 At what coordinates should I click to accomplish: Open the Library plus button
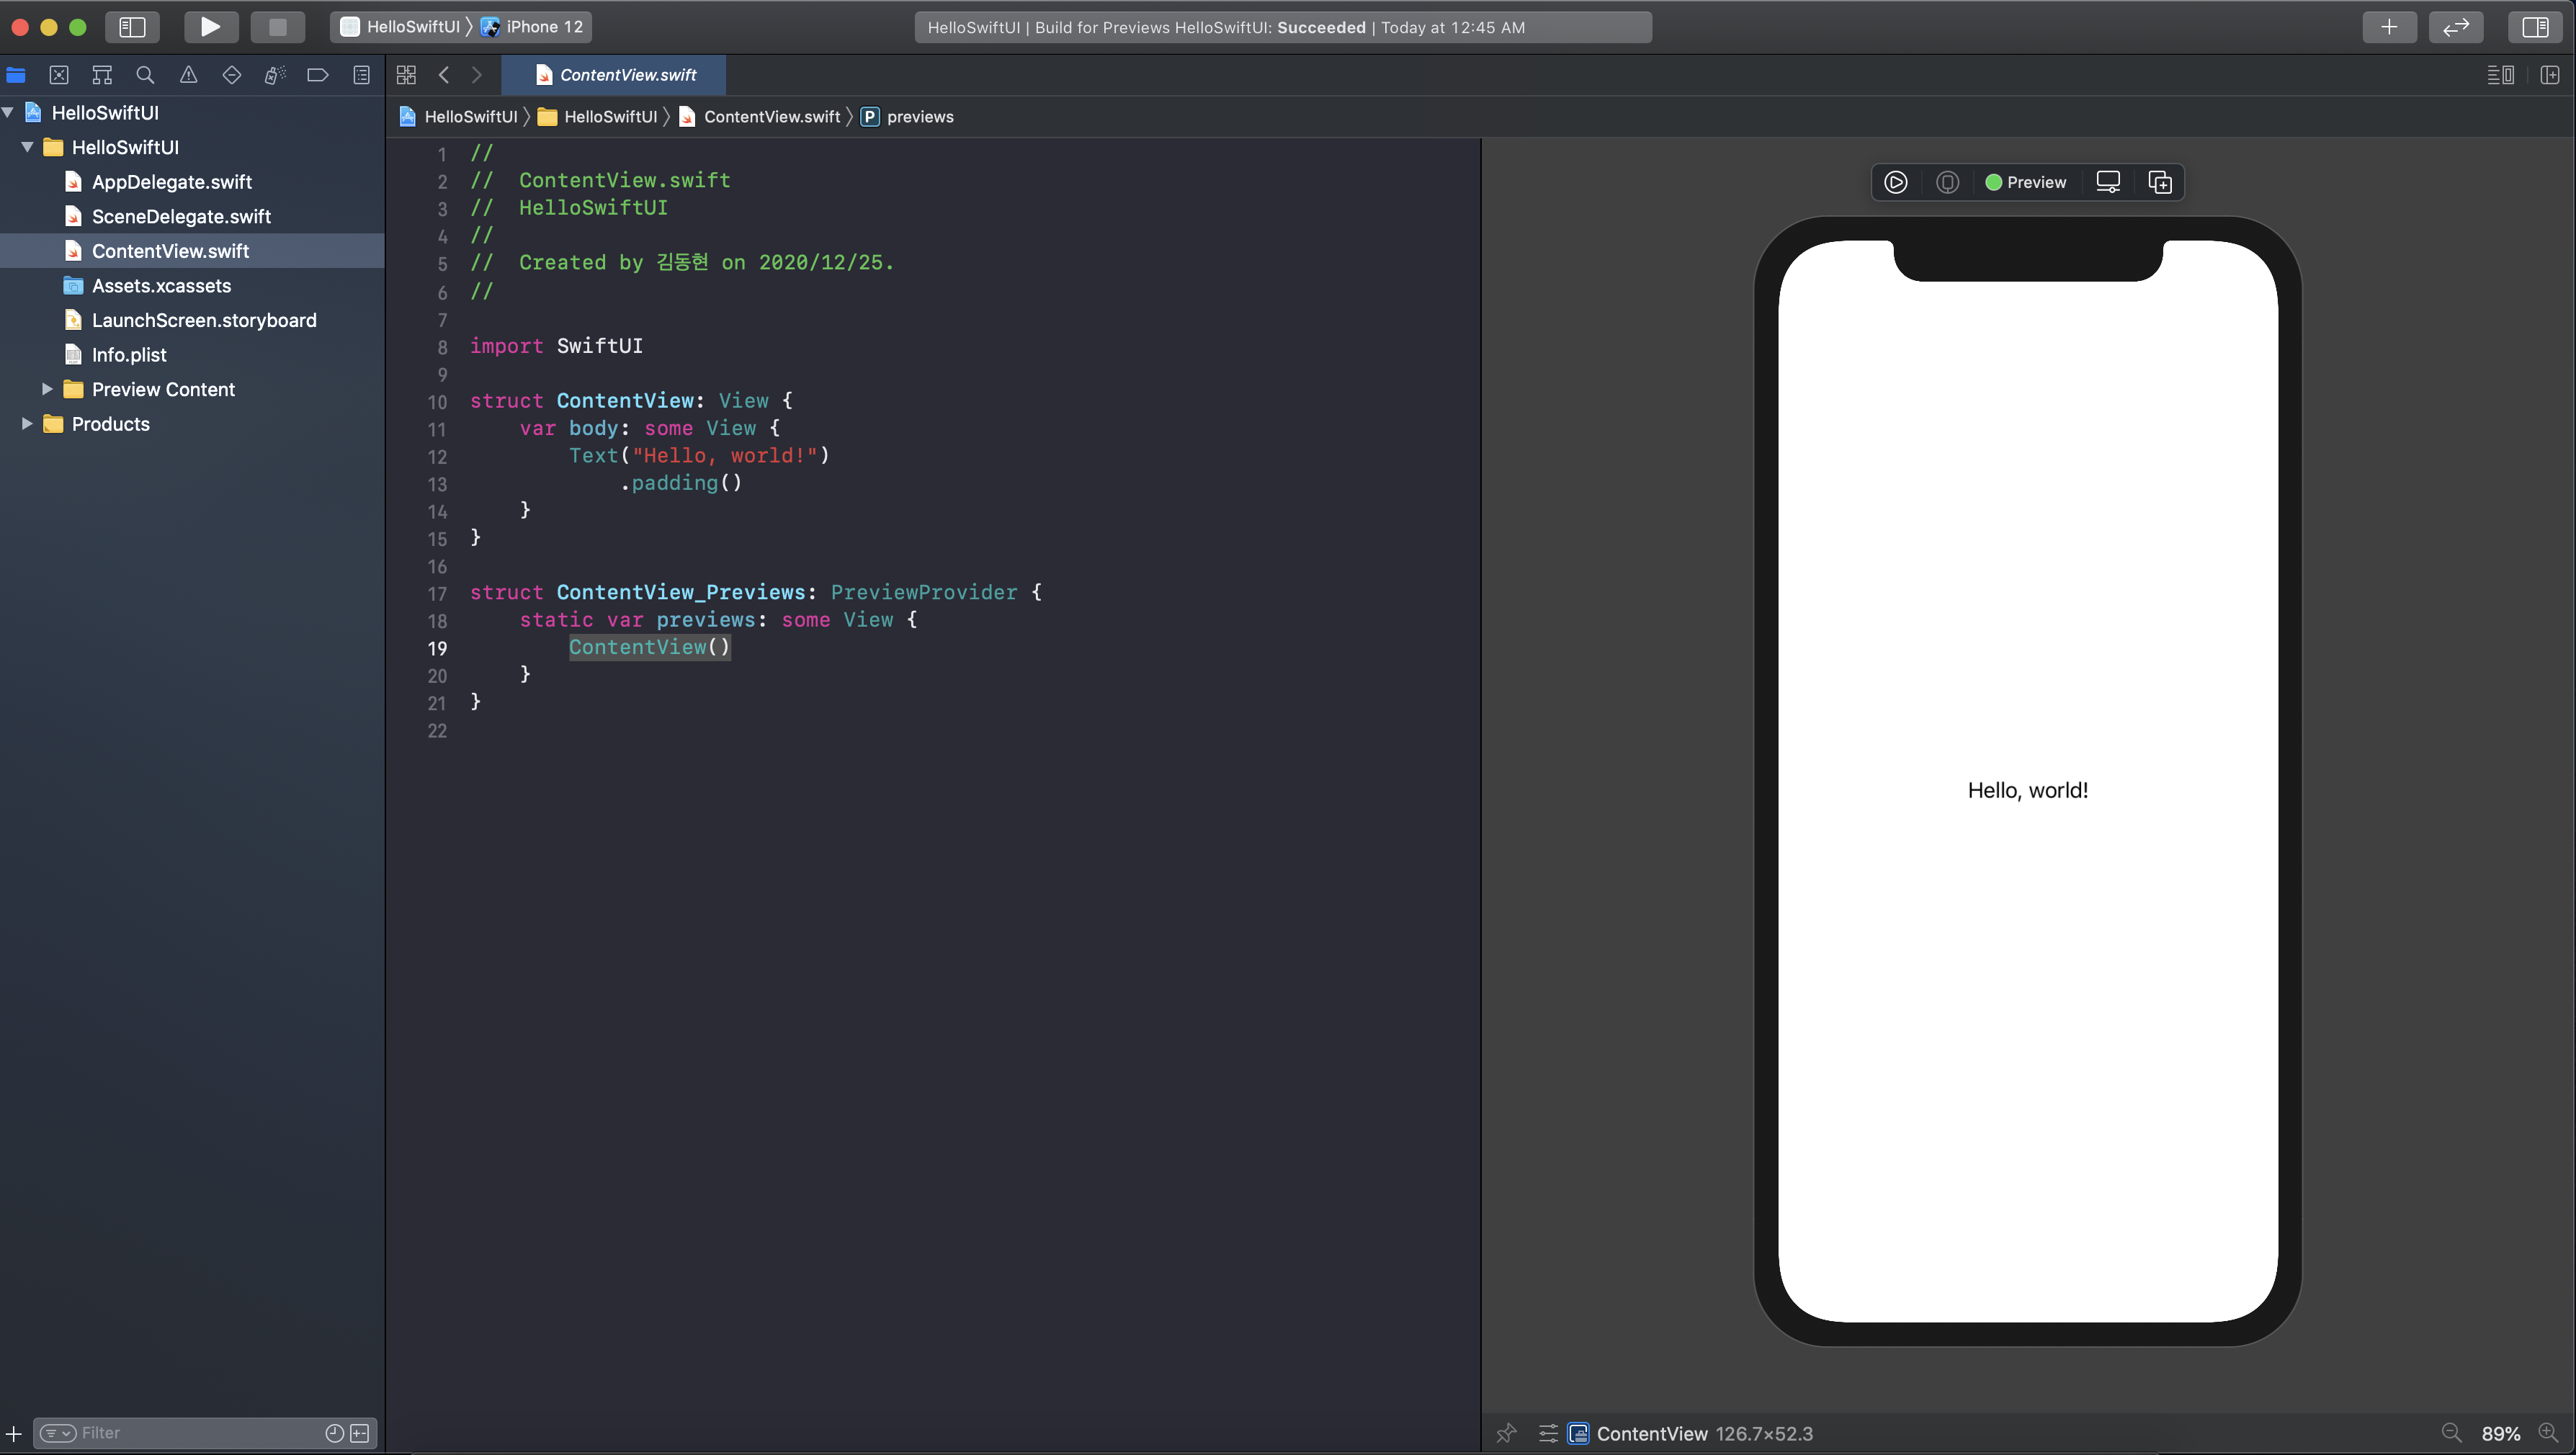point(2388,27)
